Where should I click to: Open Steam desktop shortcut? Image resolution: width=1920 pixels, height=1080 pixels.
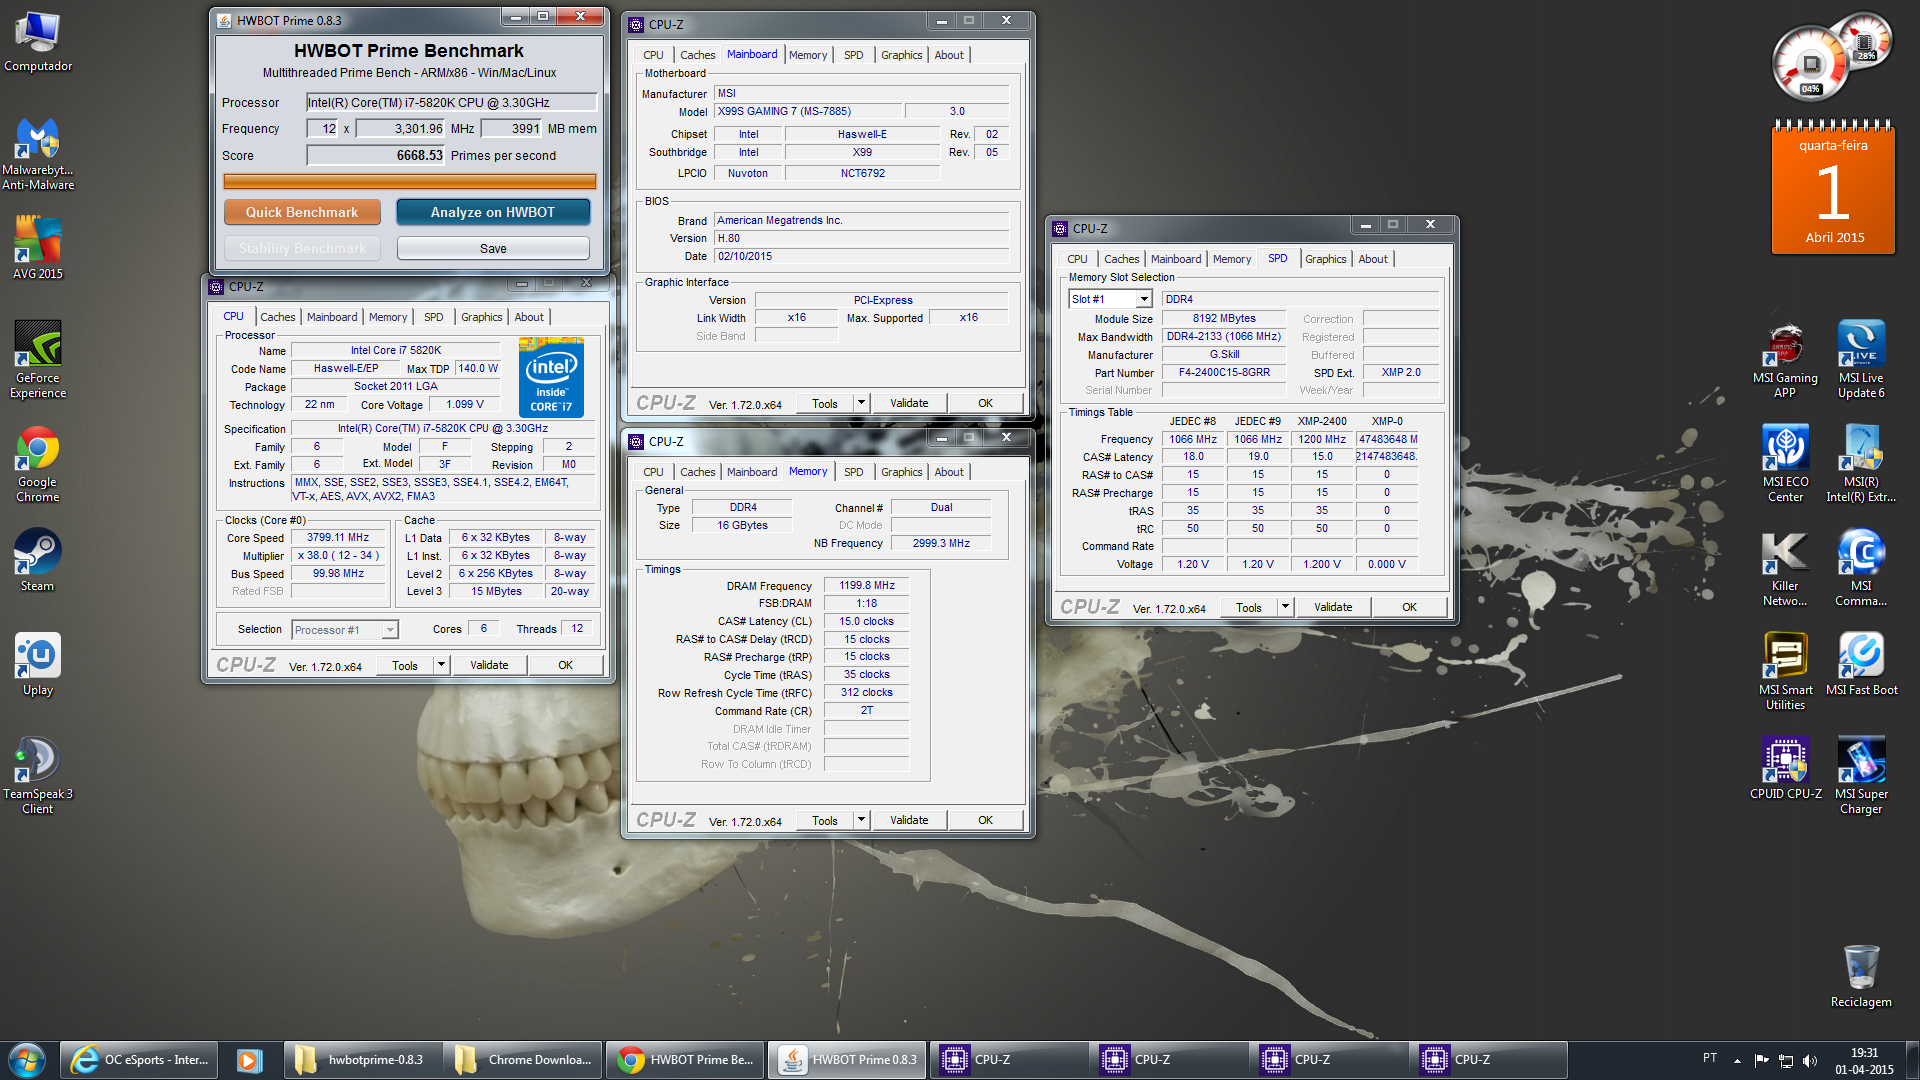coord(38,560)
